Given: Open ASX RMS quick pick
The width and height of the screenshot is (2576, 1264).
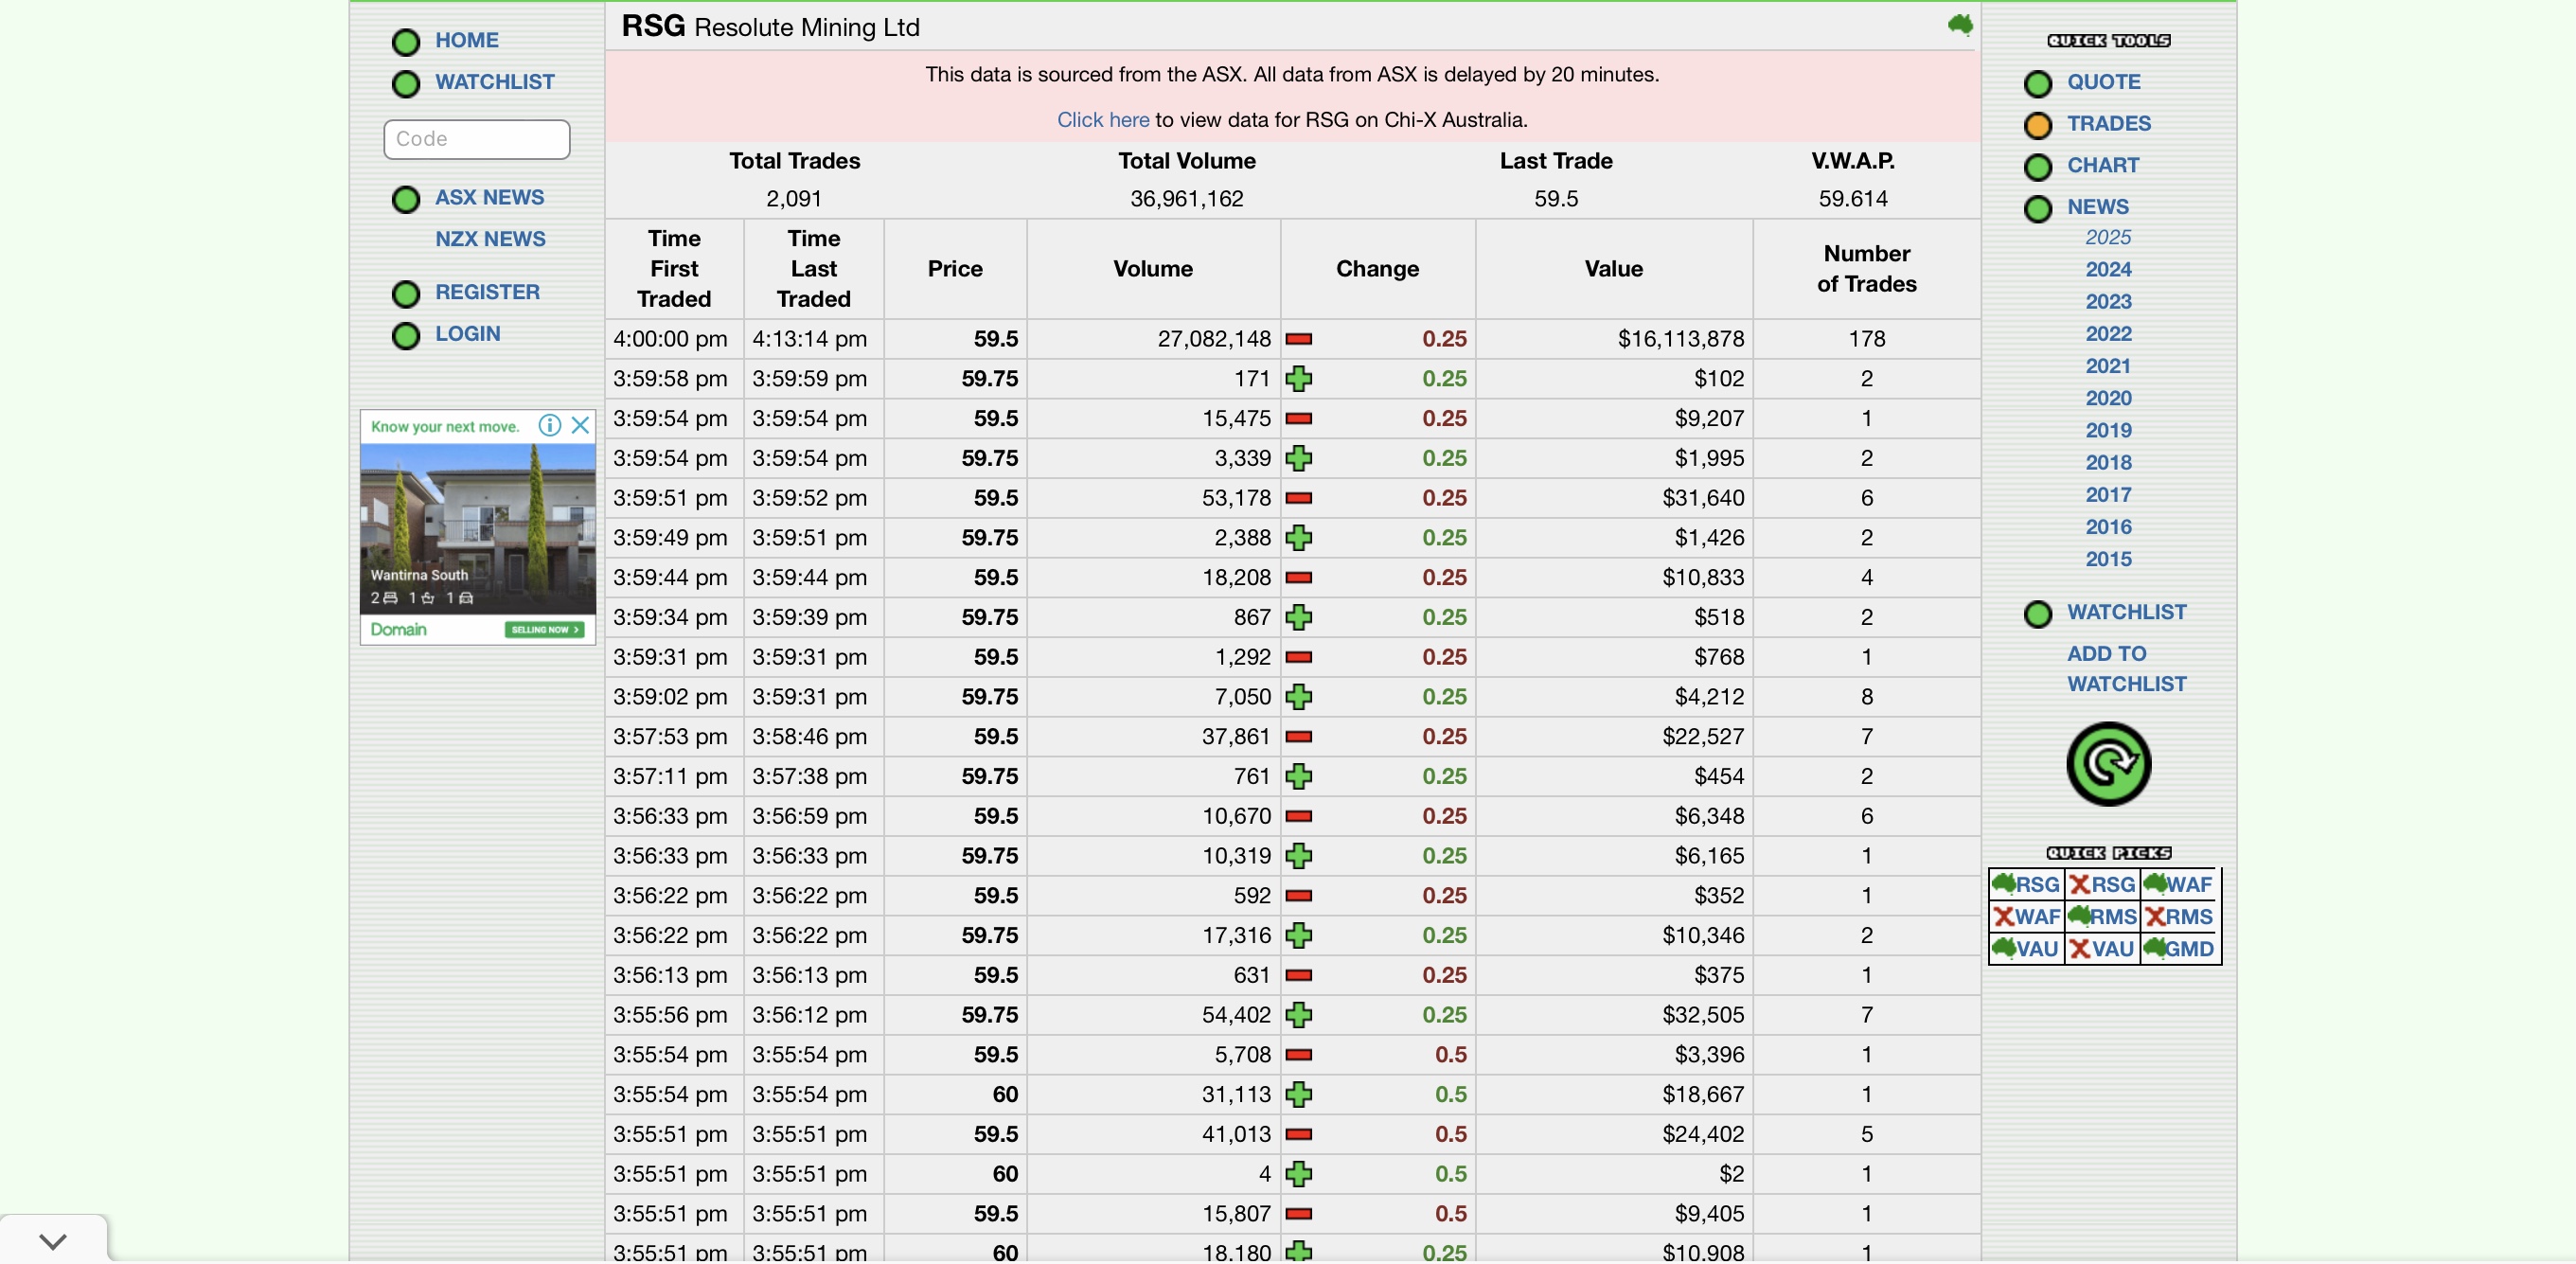Looking at the screenshot, I should (2102, 916).
